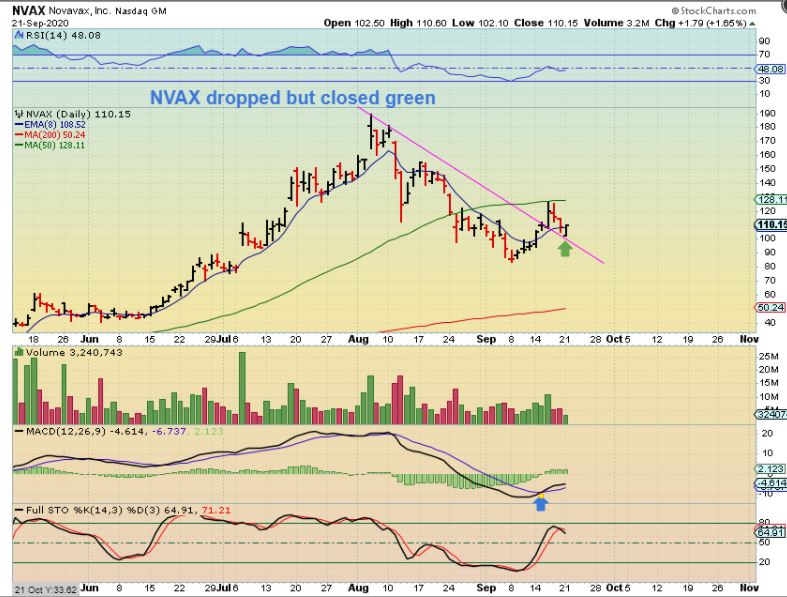Click the RSI indicator icon beside RSI(14)
The height and width of the screenshot is (597, 787).
[x=19, y=35]
